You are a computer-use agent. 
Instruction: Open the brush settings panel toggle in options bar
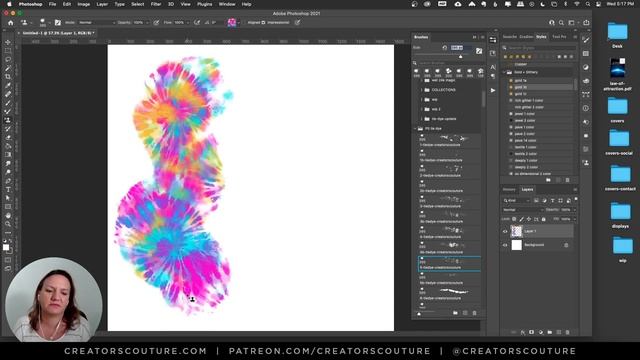click(58, 22)
